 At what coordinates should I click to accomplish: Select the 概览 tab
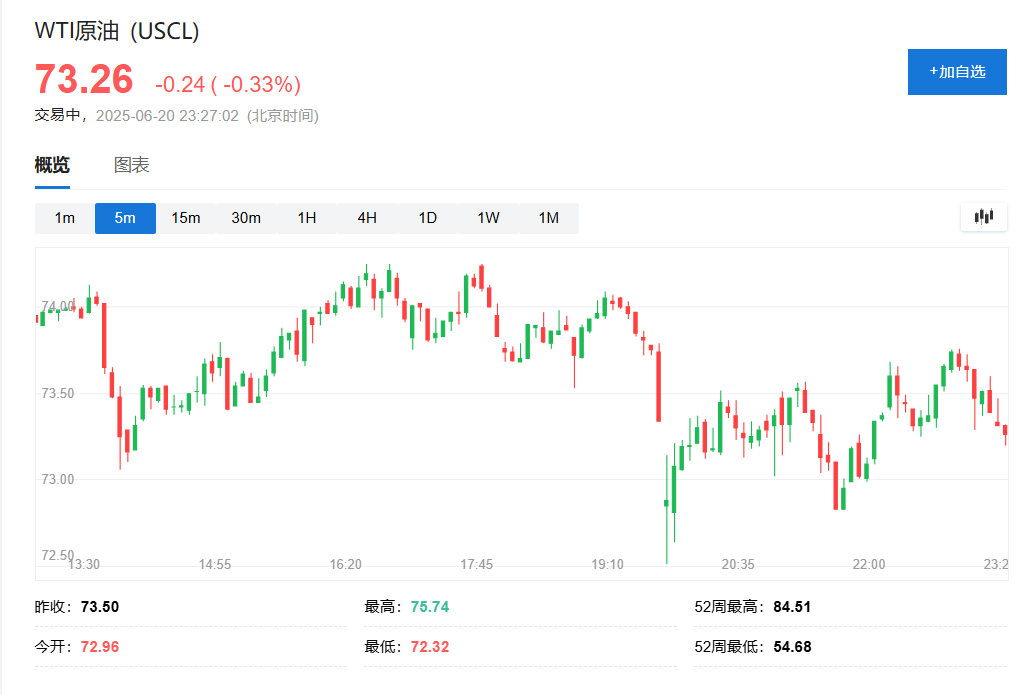pyautogui.click(x=52, y=165)
